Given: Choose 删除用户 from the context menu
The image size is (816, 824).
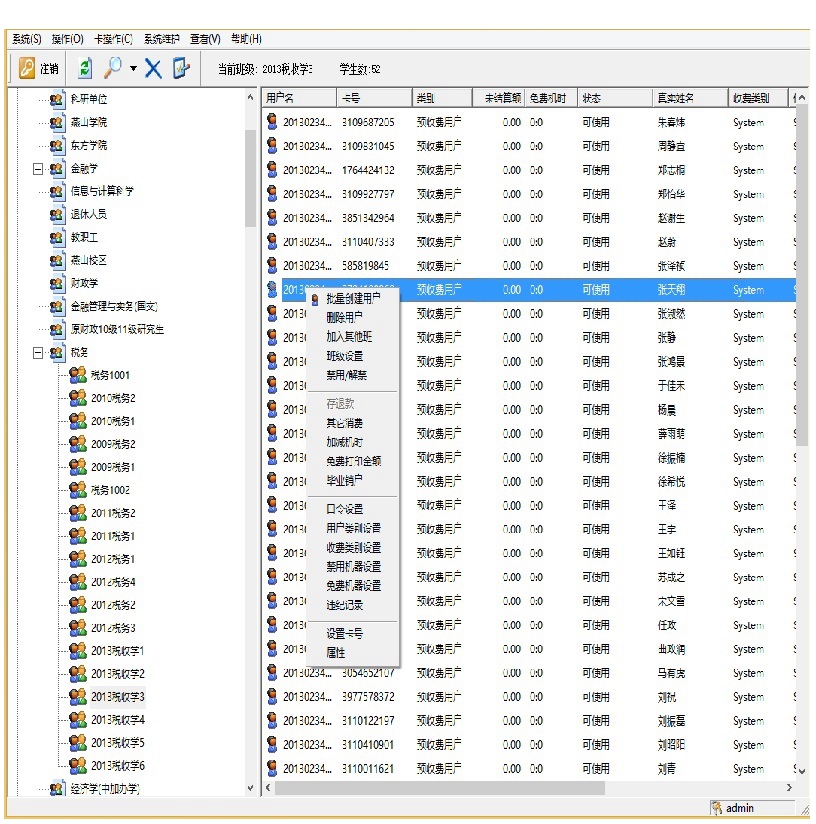Looking at the screenshot, I should 345,317.
